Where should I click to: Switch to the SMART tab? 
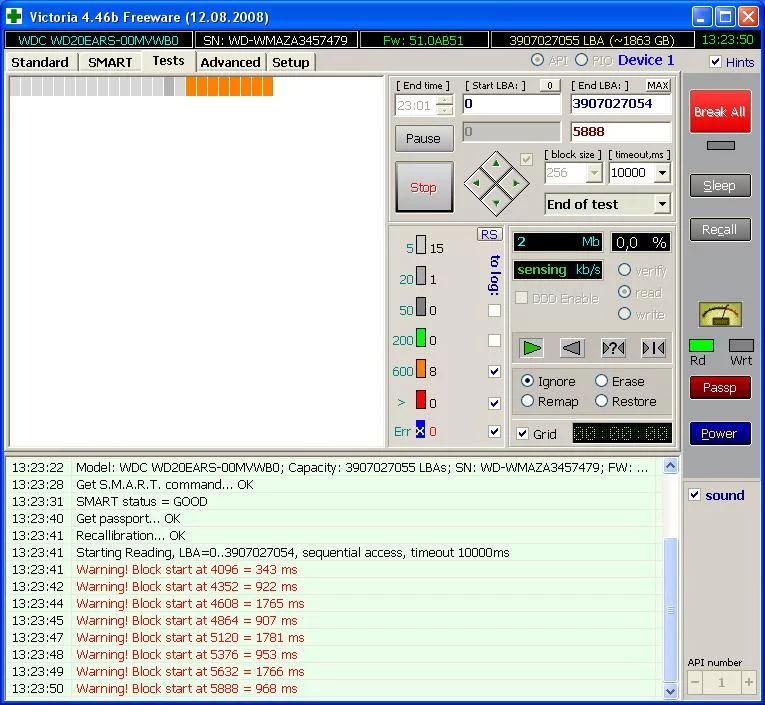[110, 62]
